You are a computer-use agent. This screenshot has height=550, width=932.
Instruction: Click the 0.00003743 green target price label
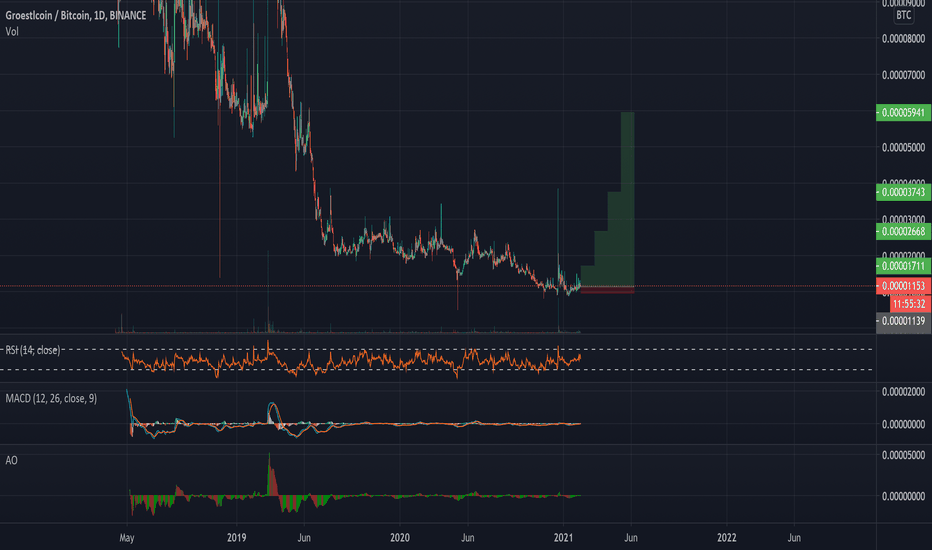point(903,192)
